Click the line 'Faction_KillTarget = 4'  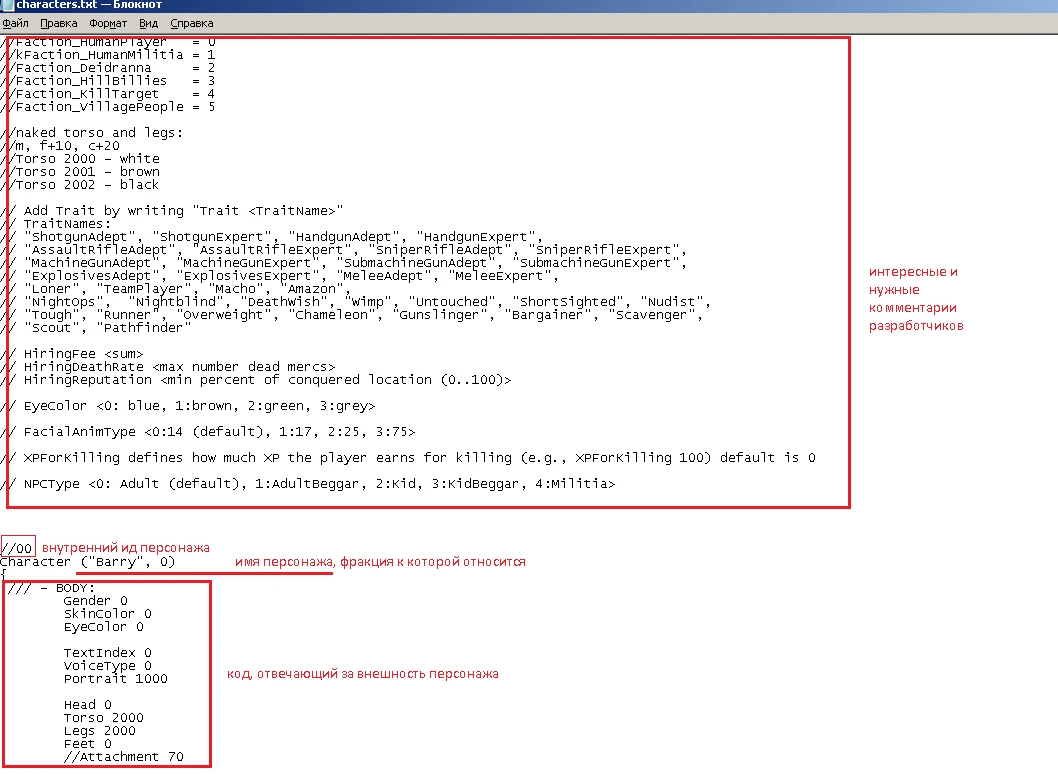108,94
